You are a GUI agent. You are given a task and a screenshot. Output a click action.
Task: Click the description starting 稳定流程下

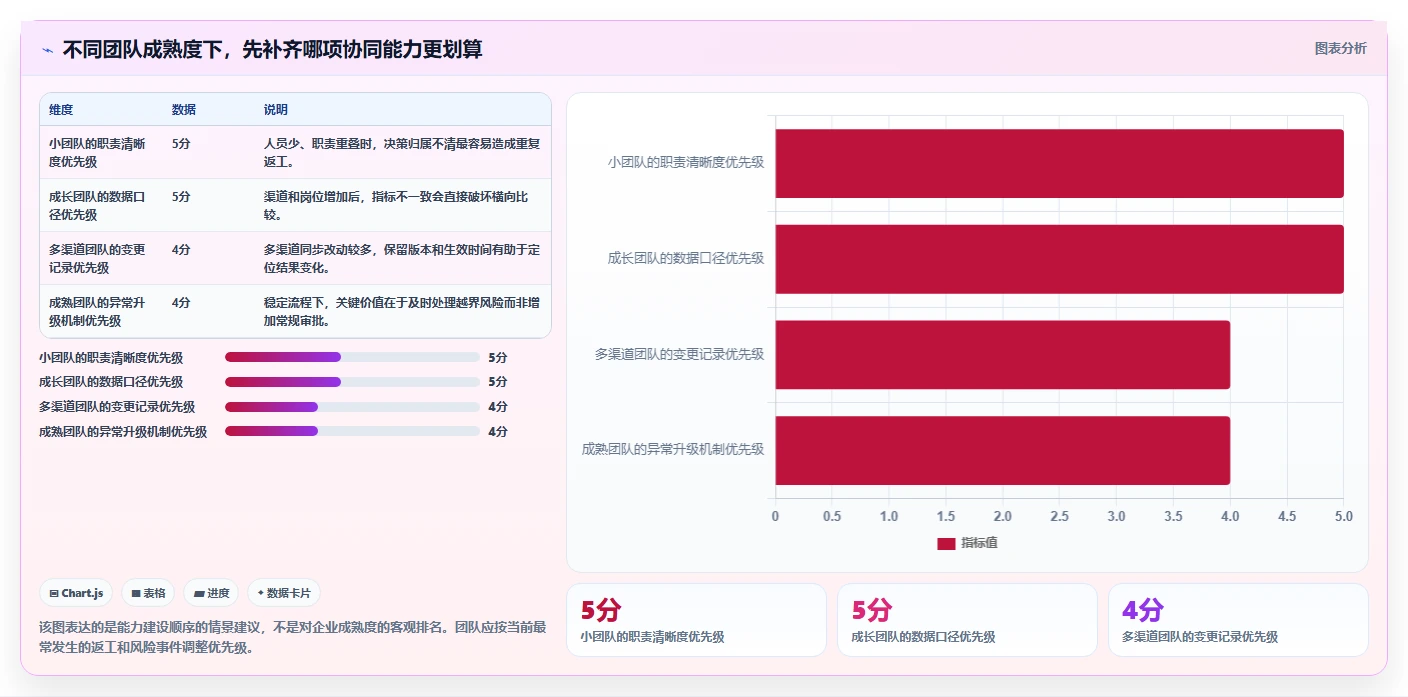(402, 311)
